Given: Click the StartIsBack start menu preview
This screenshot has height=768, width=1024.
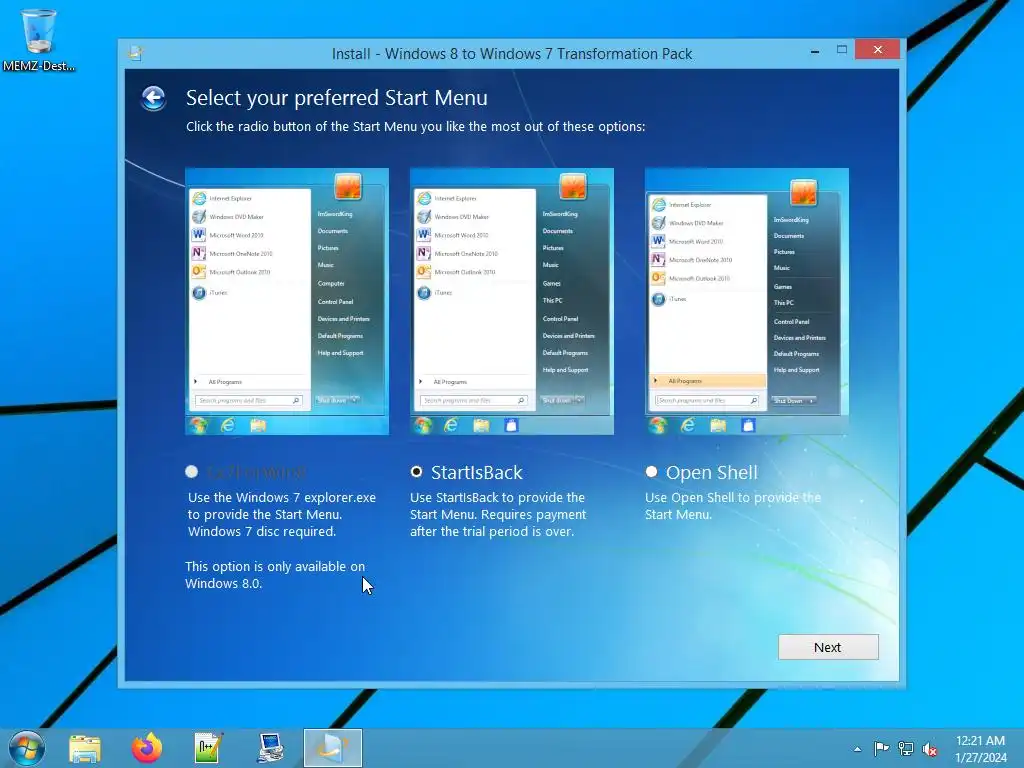Looking at the screenshot, I should point(512,302).
